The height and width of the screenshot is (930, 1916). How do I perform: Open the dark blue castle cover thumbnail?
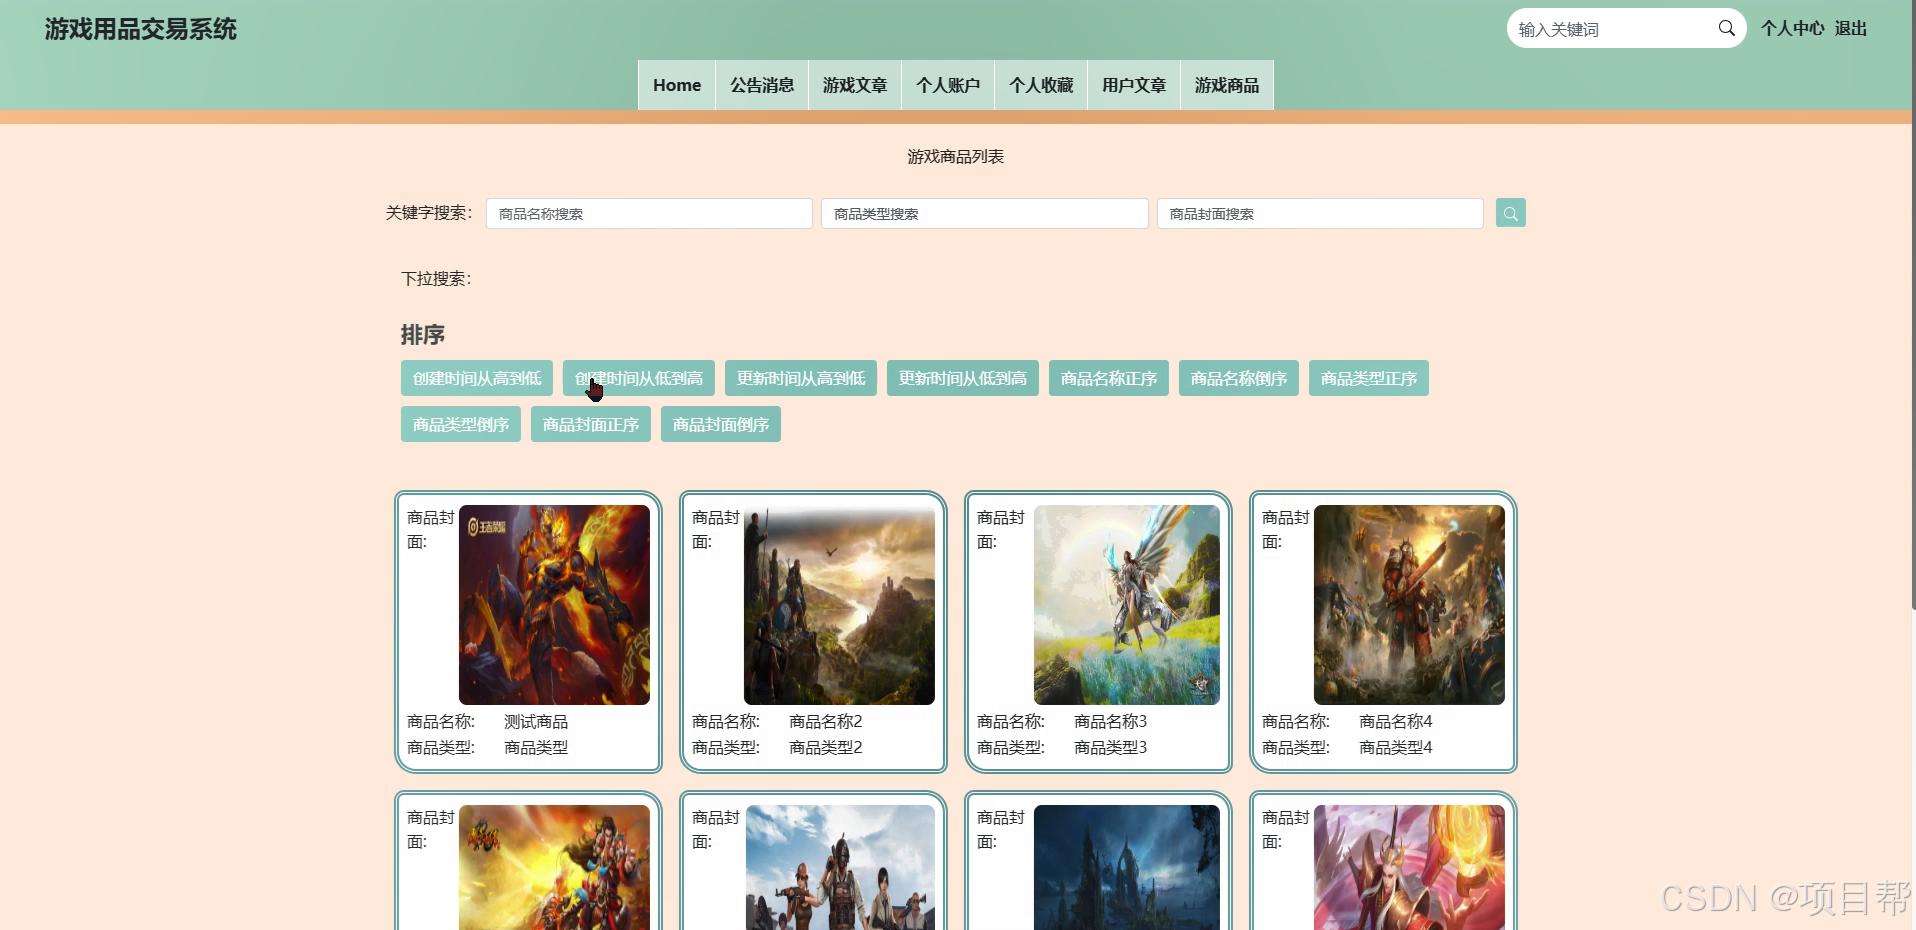(1127, 867)
